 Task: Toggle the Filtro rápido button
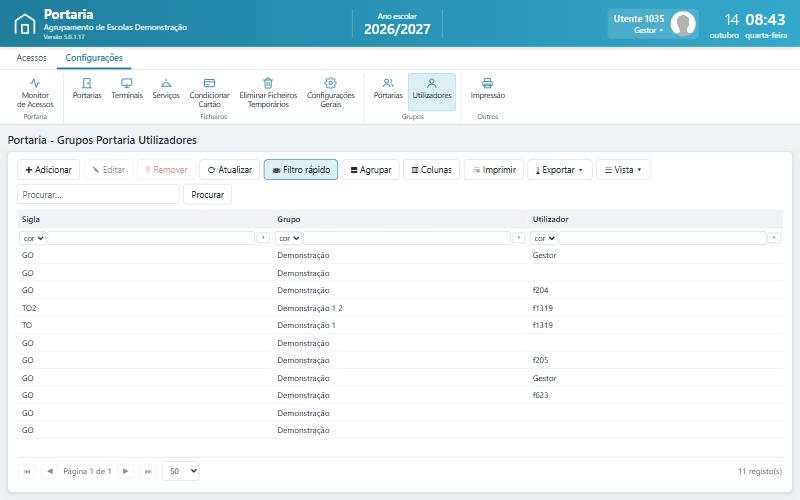[x=301, y=169]
